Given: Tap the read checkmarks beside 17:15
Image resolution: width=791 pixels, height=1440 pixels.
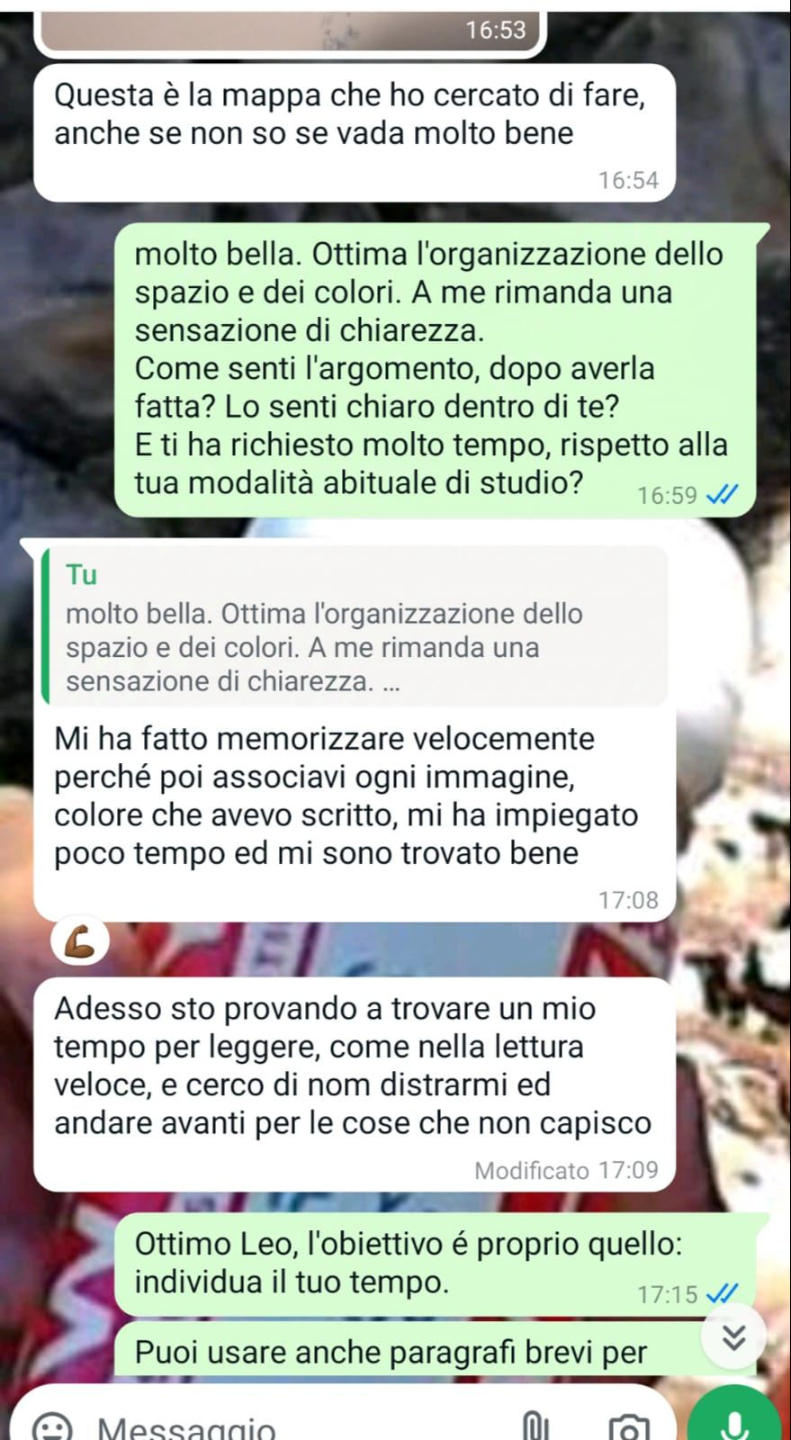Looking at the screenshot, I should (x=722, y=1294).
